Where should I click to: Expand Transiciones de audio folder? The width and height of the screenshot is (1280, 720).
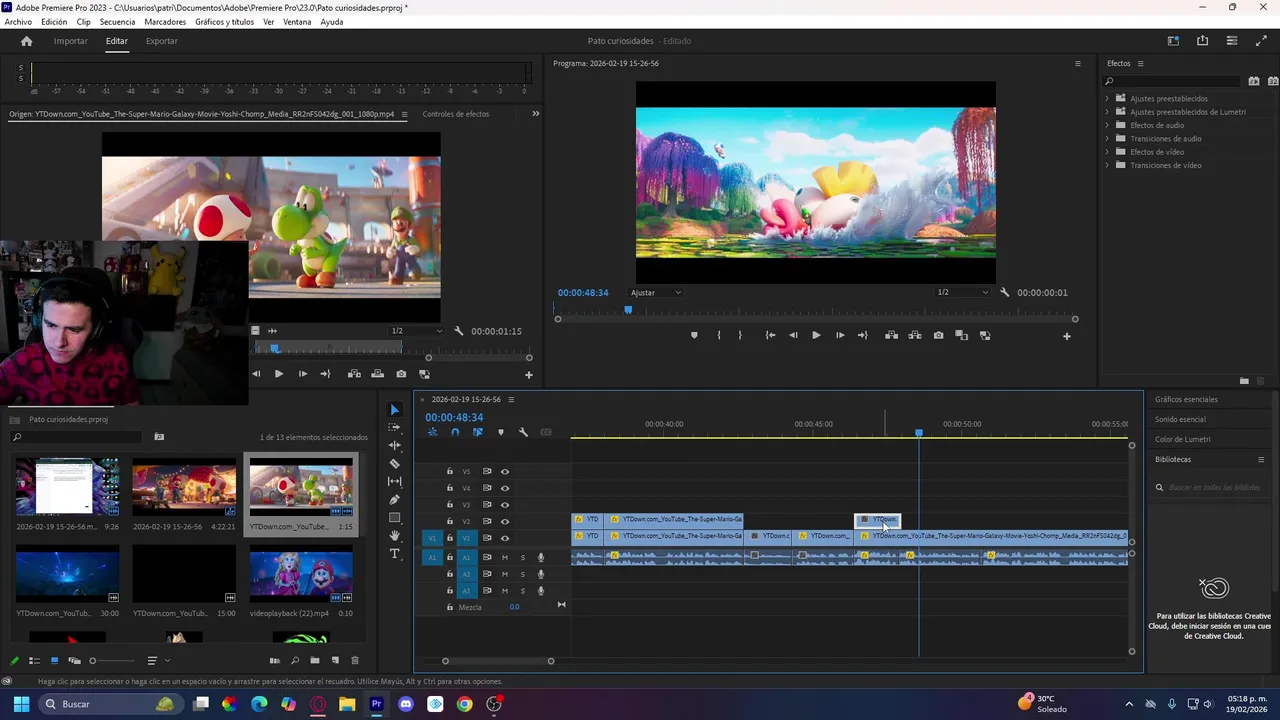pos(1107,138)
